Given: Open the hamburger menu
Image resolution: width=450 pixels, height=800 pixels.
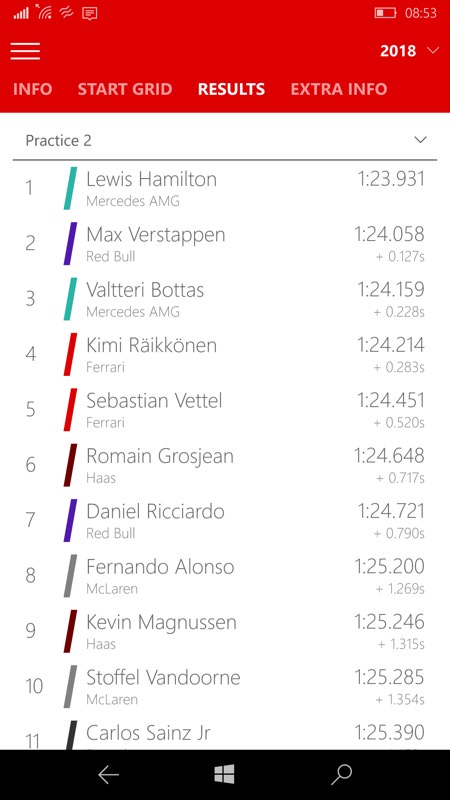Looking at the screenshot, I should (25, 51).
